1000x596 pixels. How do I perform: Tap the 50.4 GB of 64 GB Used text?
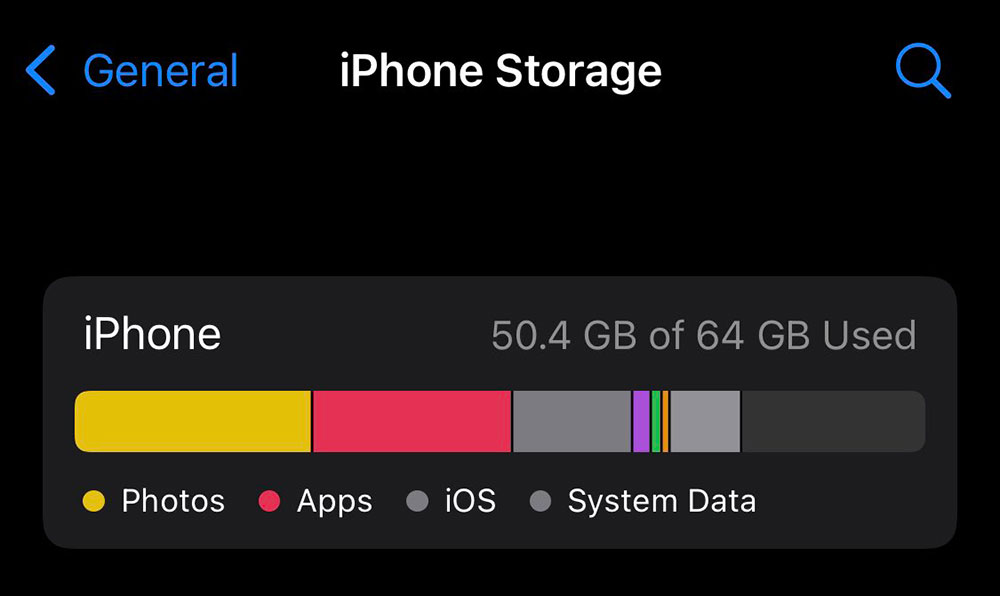pyautogui.click(x=704, y=335)
